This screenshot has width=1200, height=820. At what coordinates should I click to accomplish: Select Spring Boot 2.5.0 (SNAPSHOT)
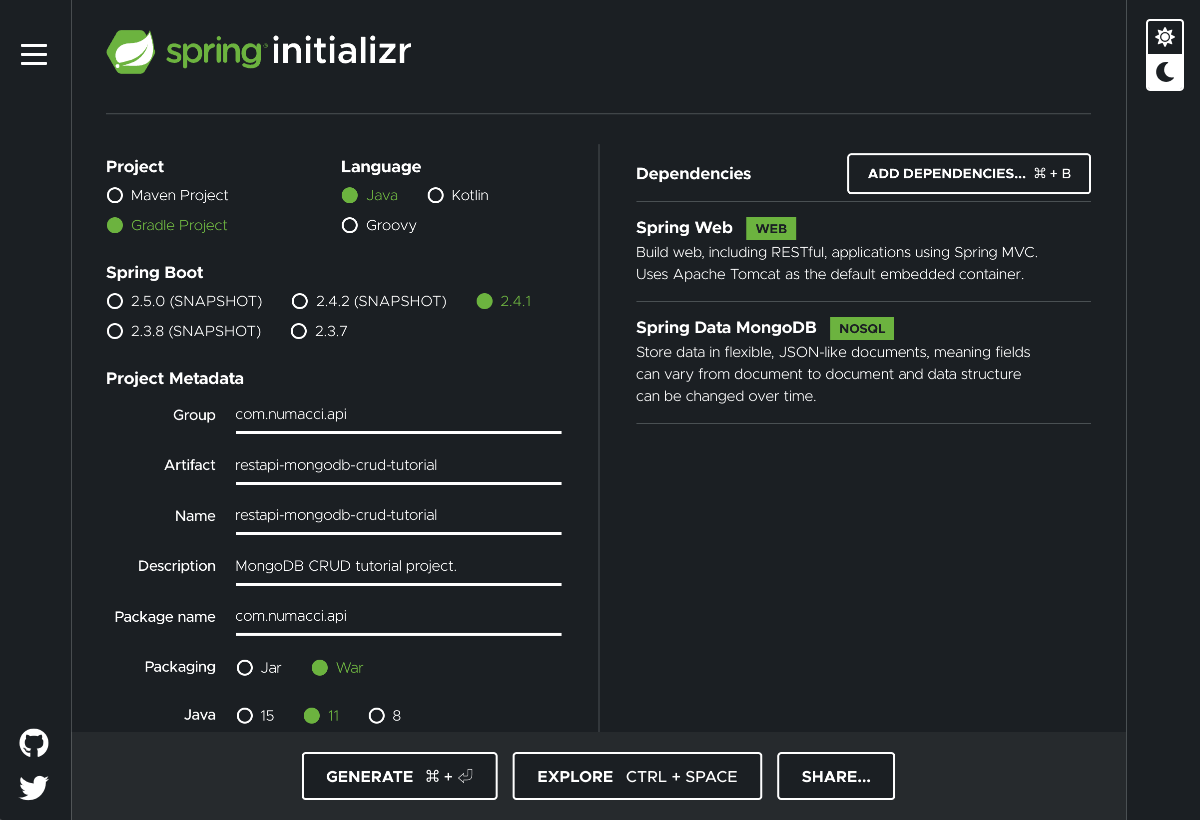(x=184, y=301)
